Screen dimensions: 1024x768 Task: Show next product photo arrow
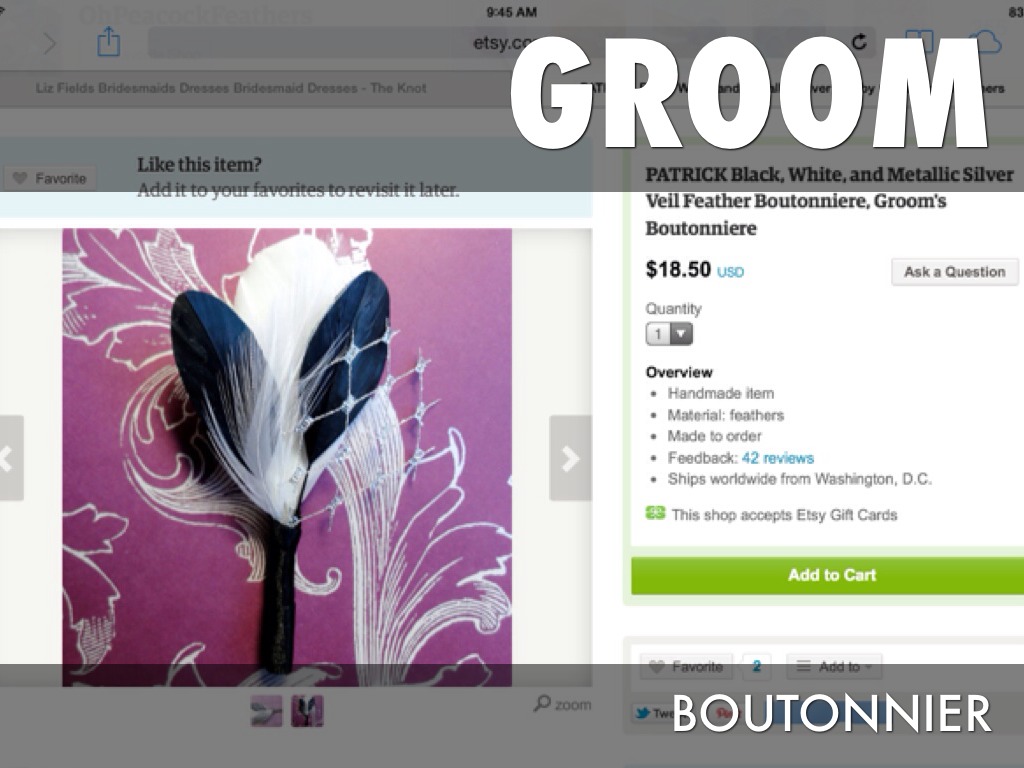pyautogui.click(x=570, y=458)
